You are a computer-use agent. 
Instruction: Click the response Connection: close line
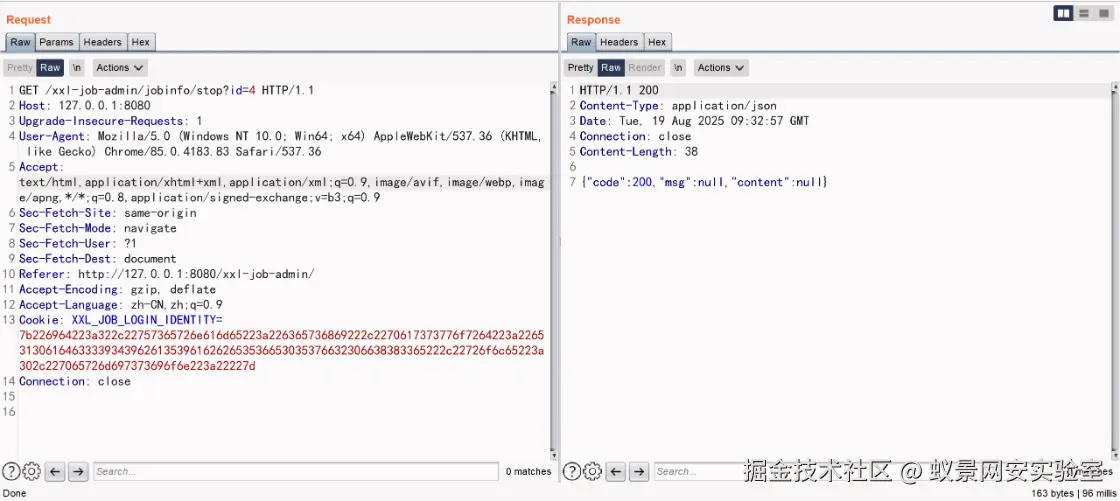[635, 137]
